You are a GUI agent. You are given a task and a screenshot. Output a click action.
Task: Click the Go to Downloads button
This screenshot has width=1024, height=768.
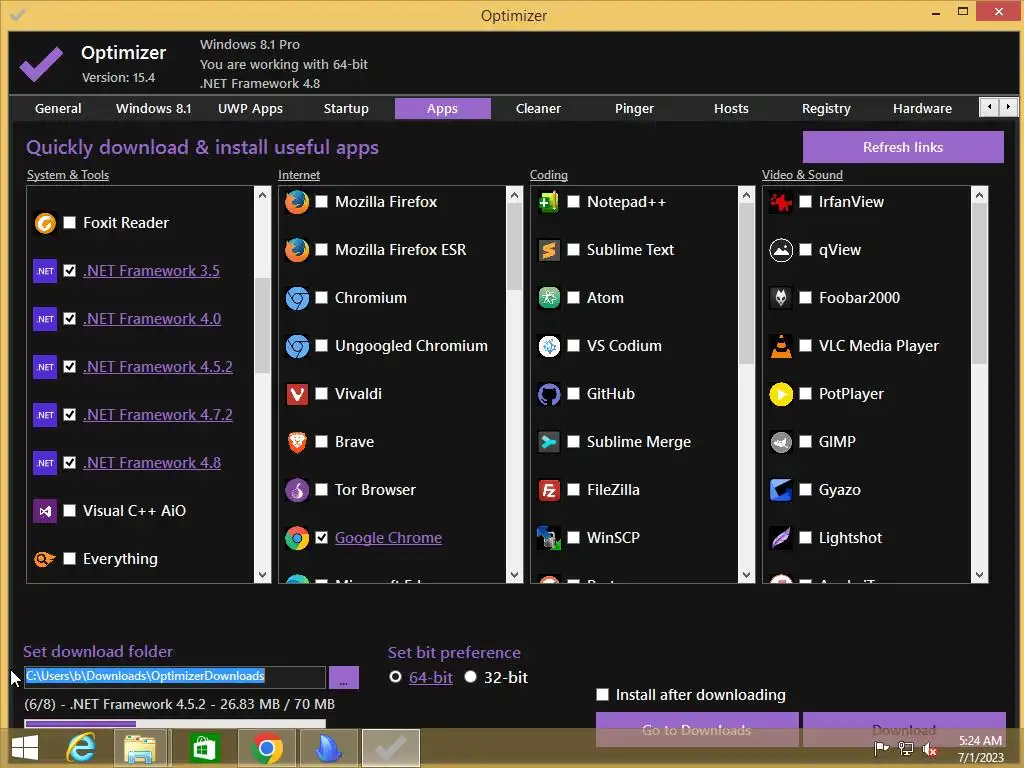click(x=697, y=729)
